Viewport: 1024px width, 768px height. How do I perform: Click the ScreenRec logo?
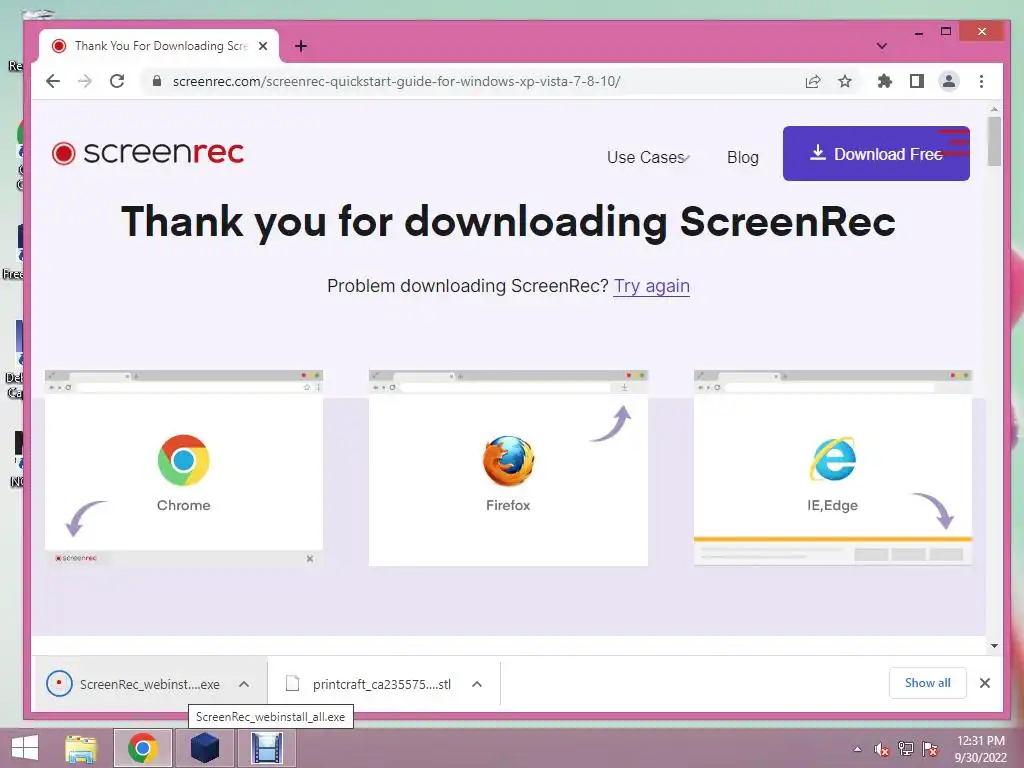point(148,153)
